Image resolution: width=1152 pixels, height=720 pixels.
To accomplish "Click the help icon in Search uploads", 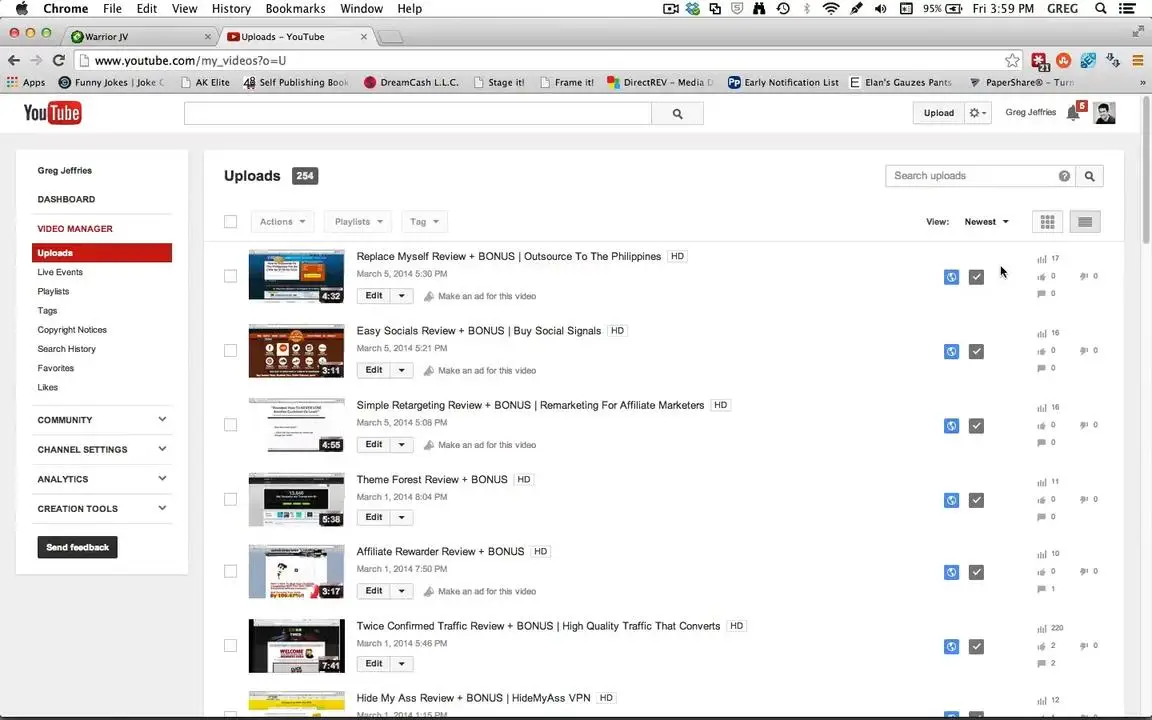I will (x=1064, y=176).
